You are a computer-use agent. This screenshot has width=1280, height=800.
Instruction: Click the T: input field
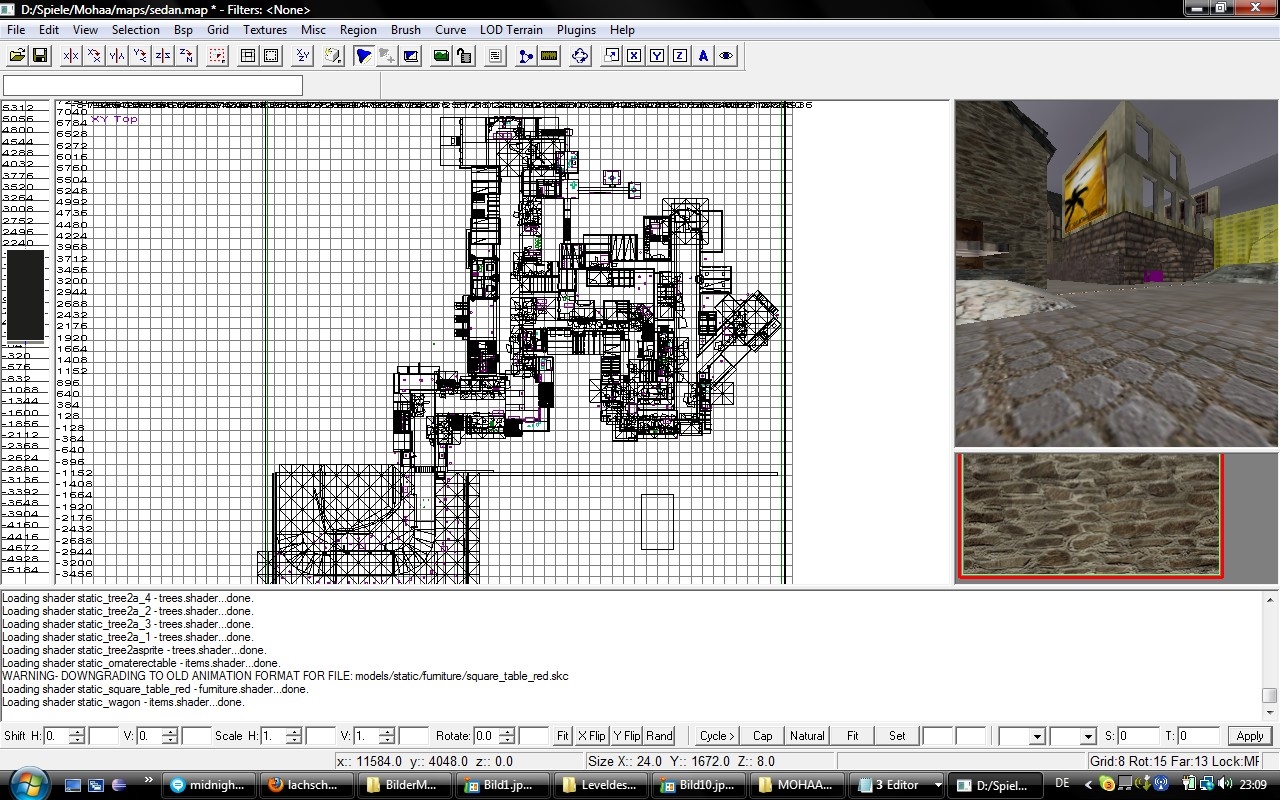1198,736
